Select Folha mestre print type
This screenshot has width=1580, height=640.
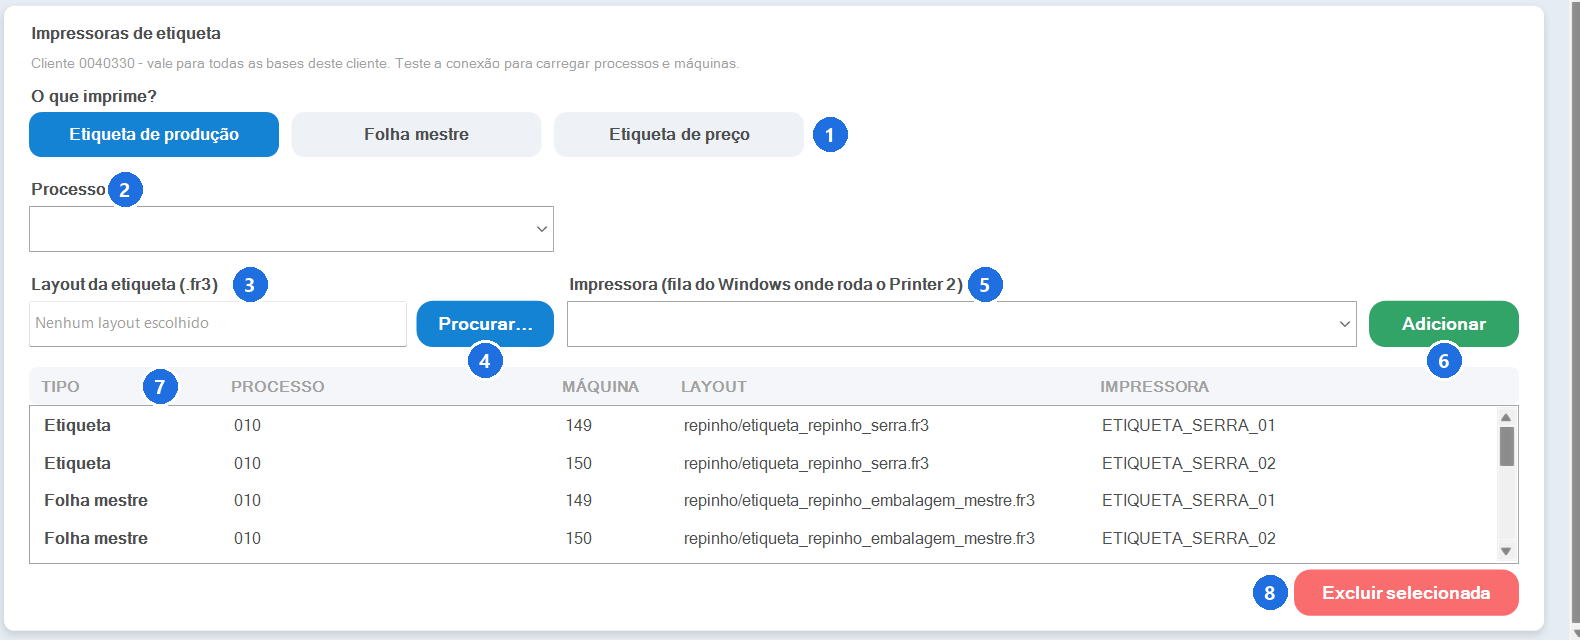click(x=416, y=134)
